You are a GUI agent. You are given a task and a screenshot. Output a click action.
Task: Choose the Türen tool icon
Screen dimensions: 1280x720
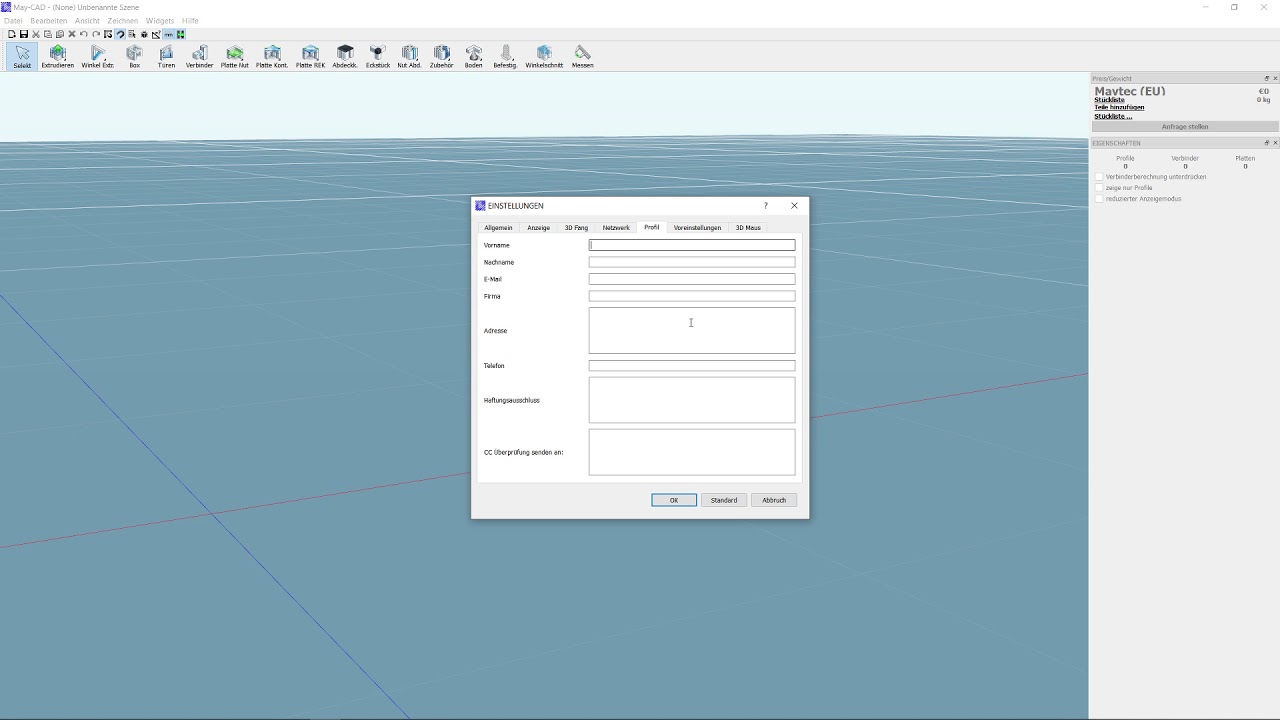(x=166, y=57)
